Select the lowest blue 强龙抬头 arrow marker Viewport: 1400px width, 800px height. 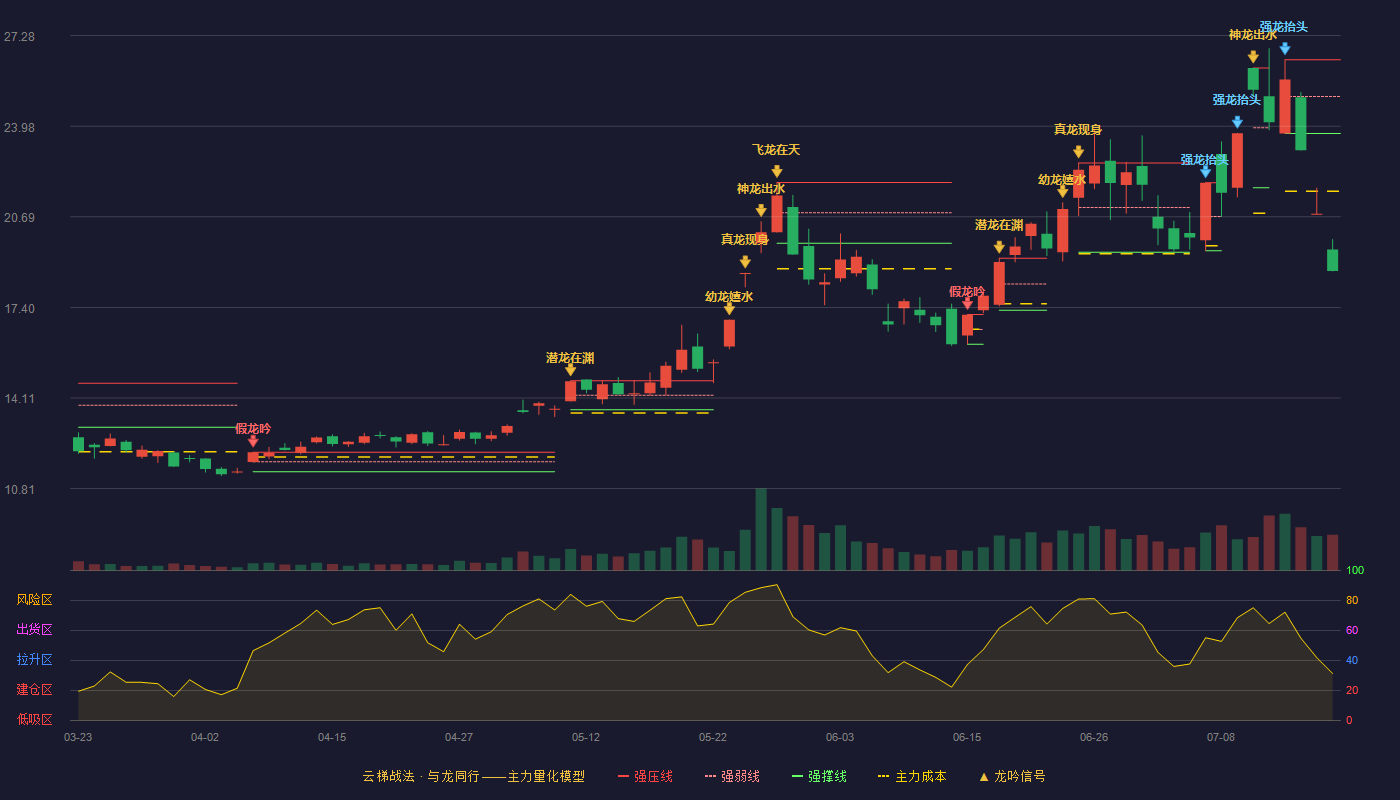point(1205,172)
